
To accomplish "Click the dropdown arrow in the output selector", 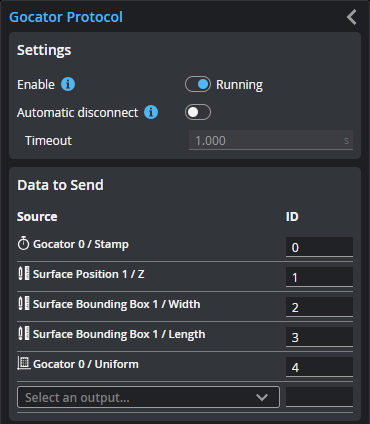I will (x=262, y=397).
